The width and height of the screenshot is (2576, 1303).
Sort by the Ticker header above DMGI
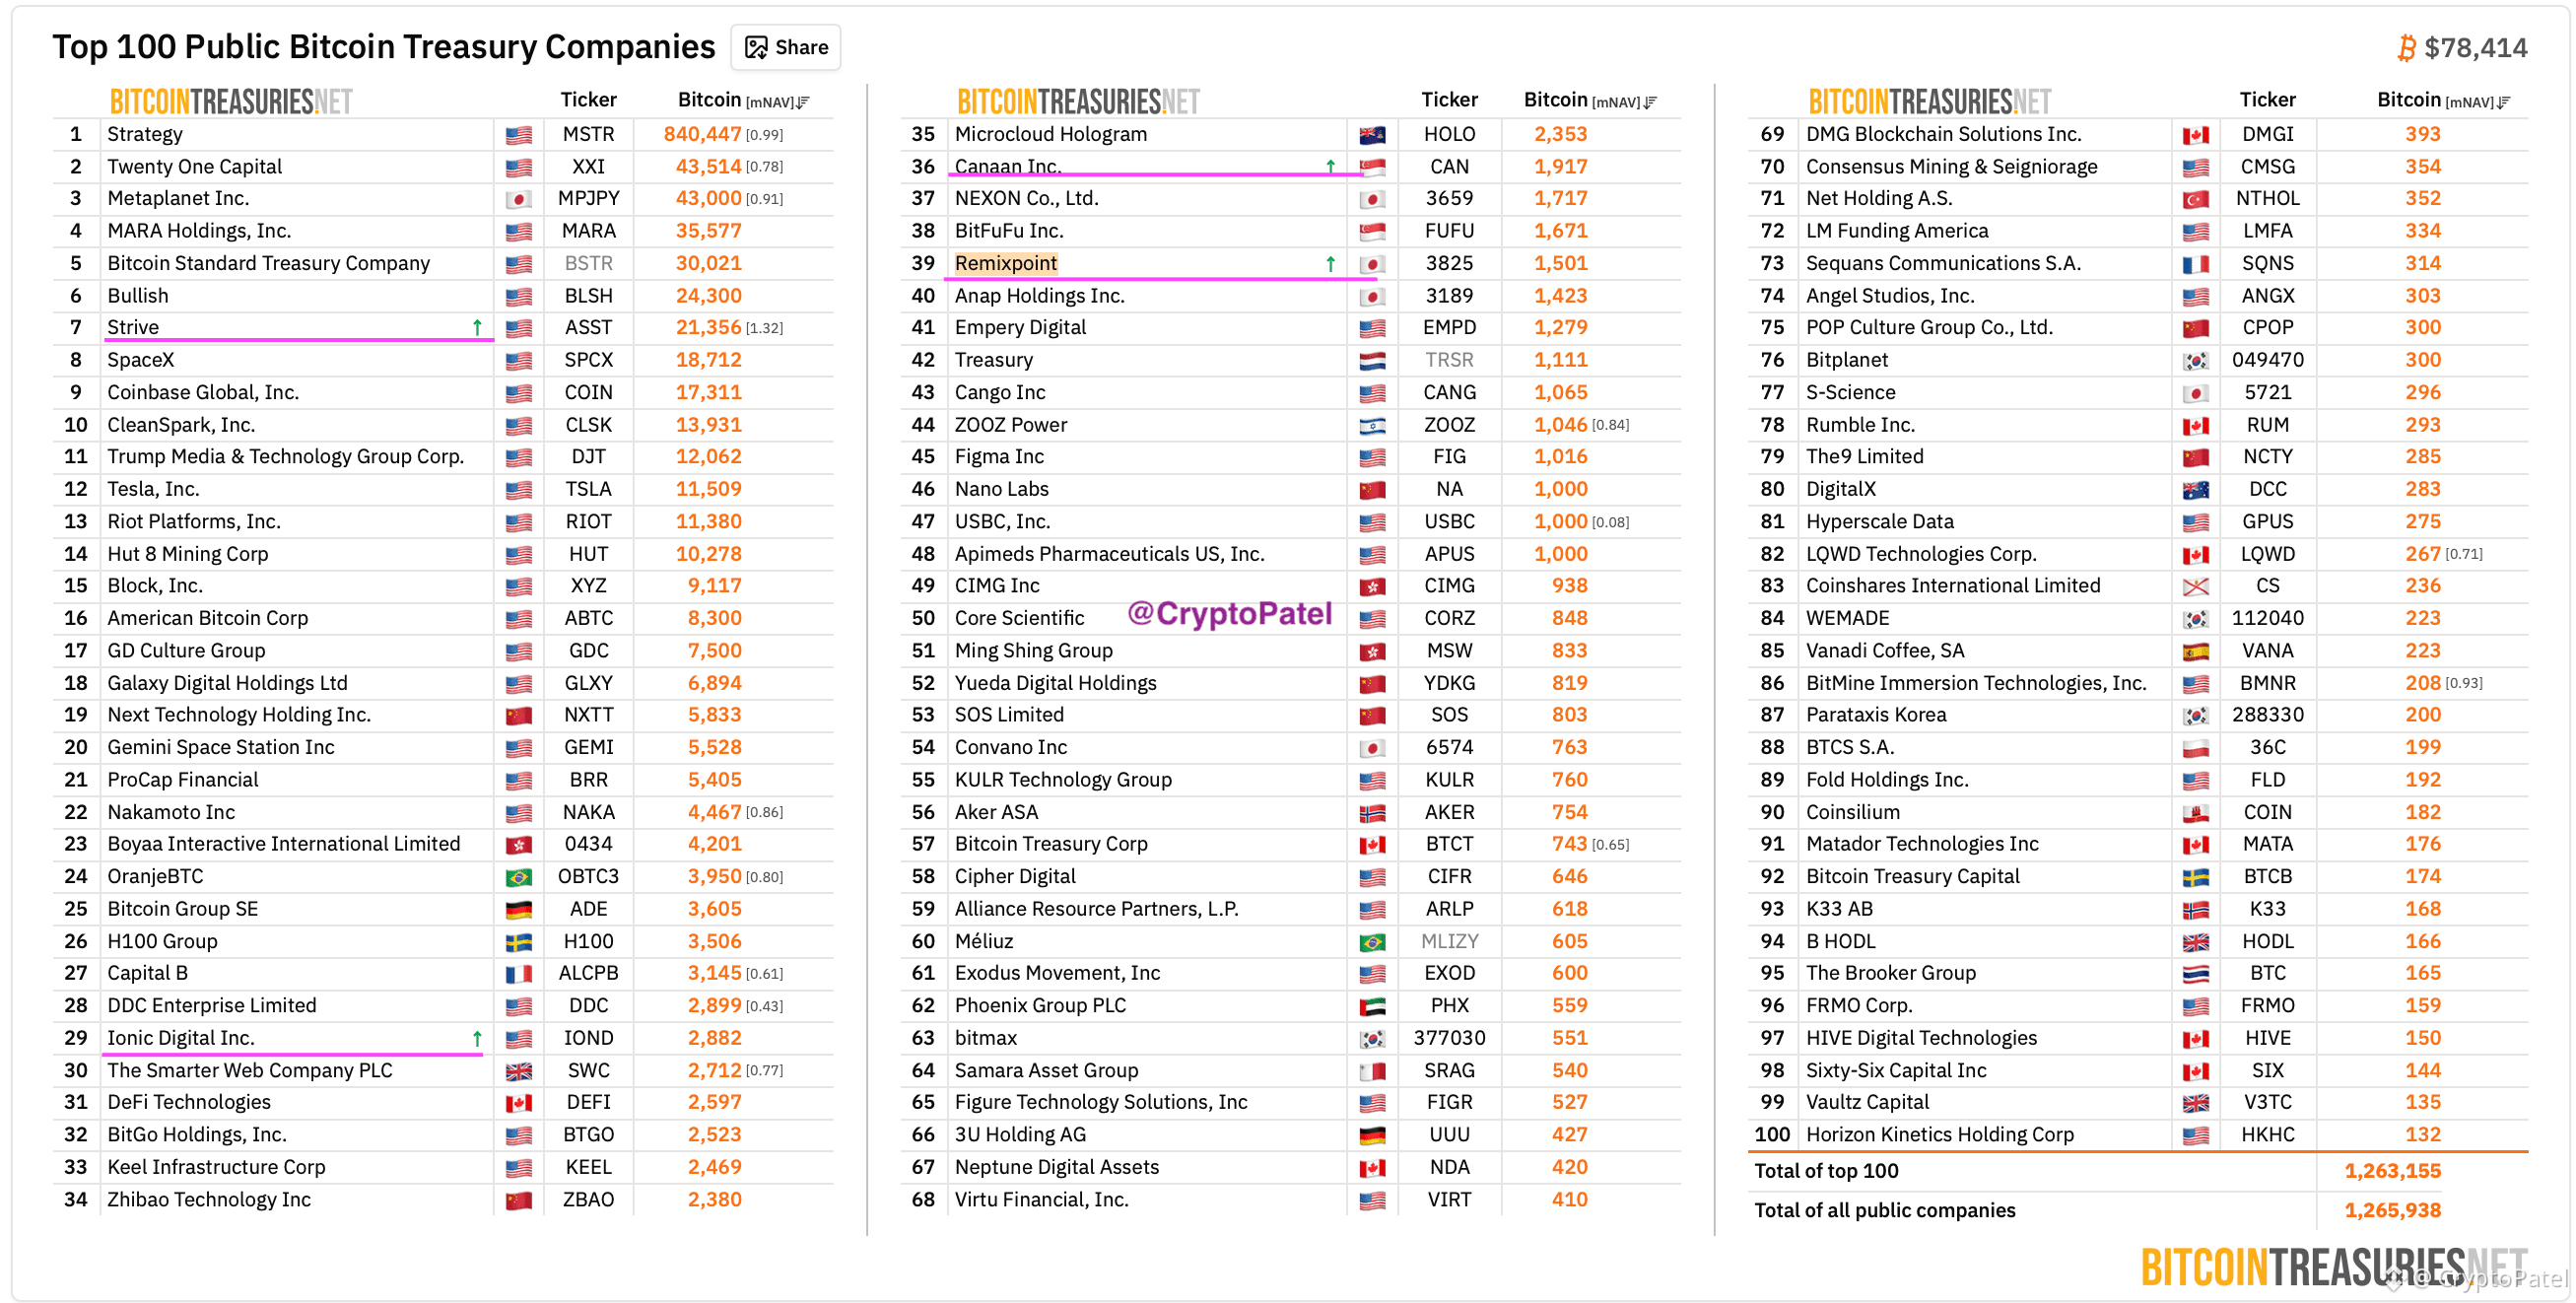2267,100
